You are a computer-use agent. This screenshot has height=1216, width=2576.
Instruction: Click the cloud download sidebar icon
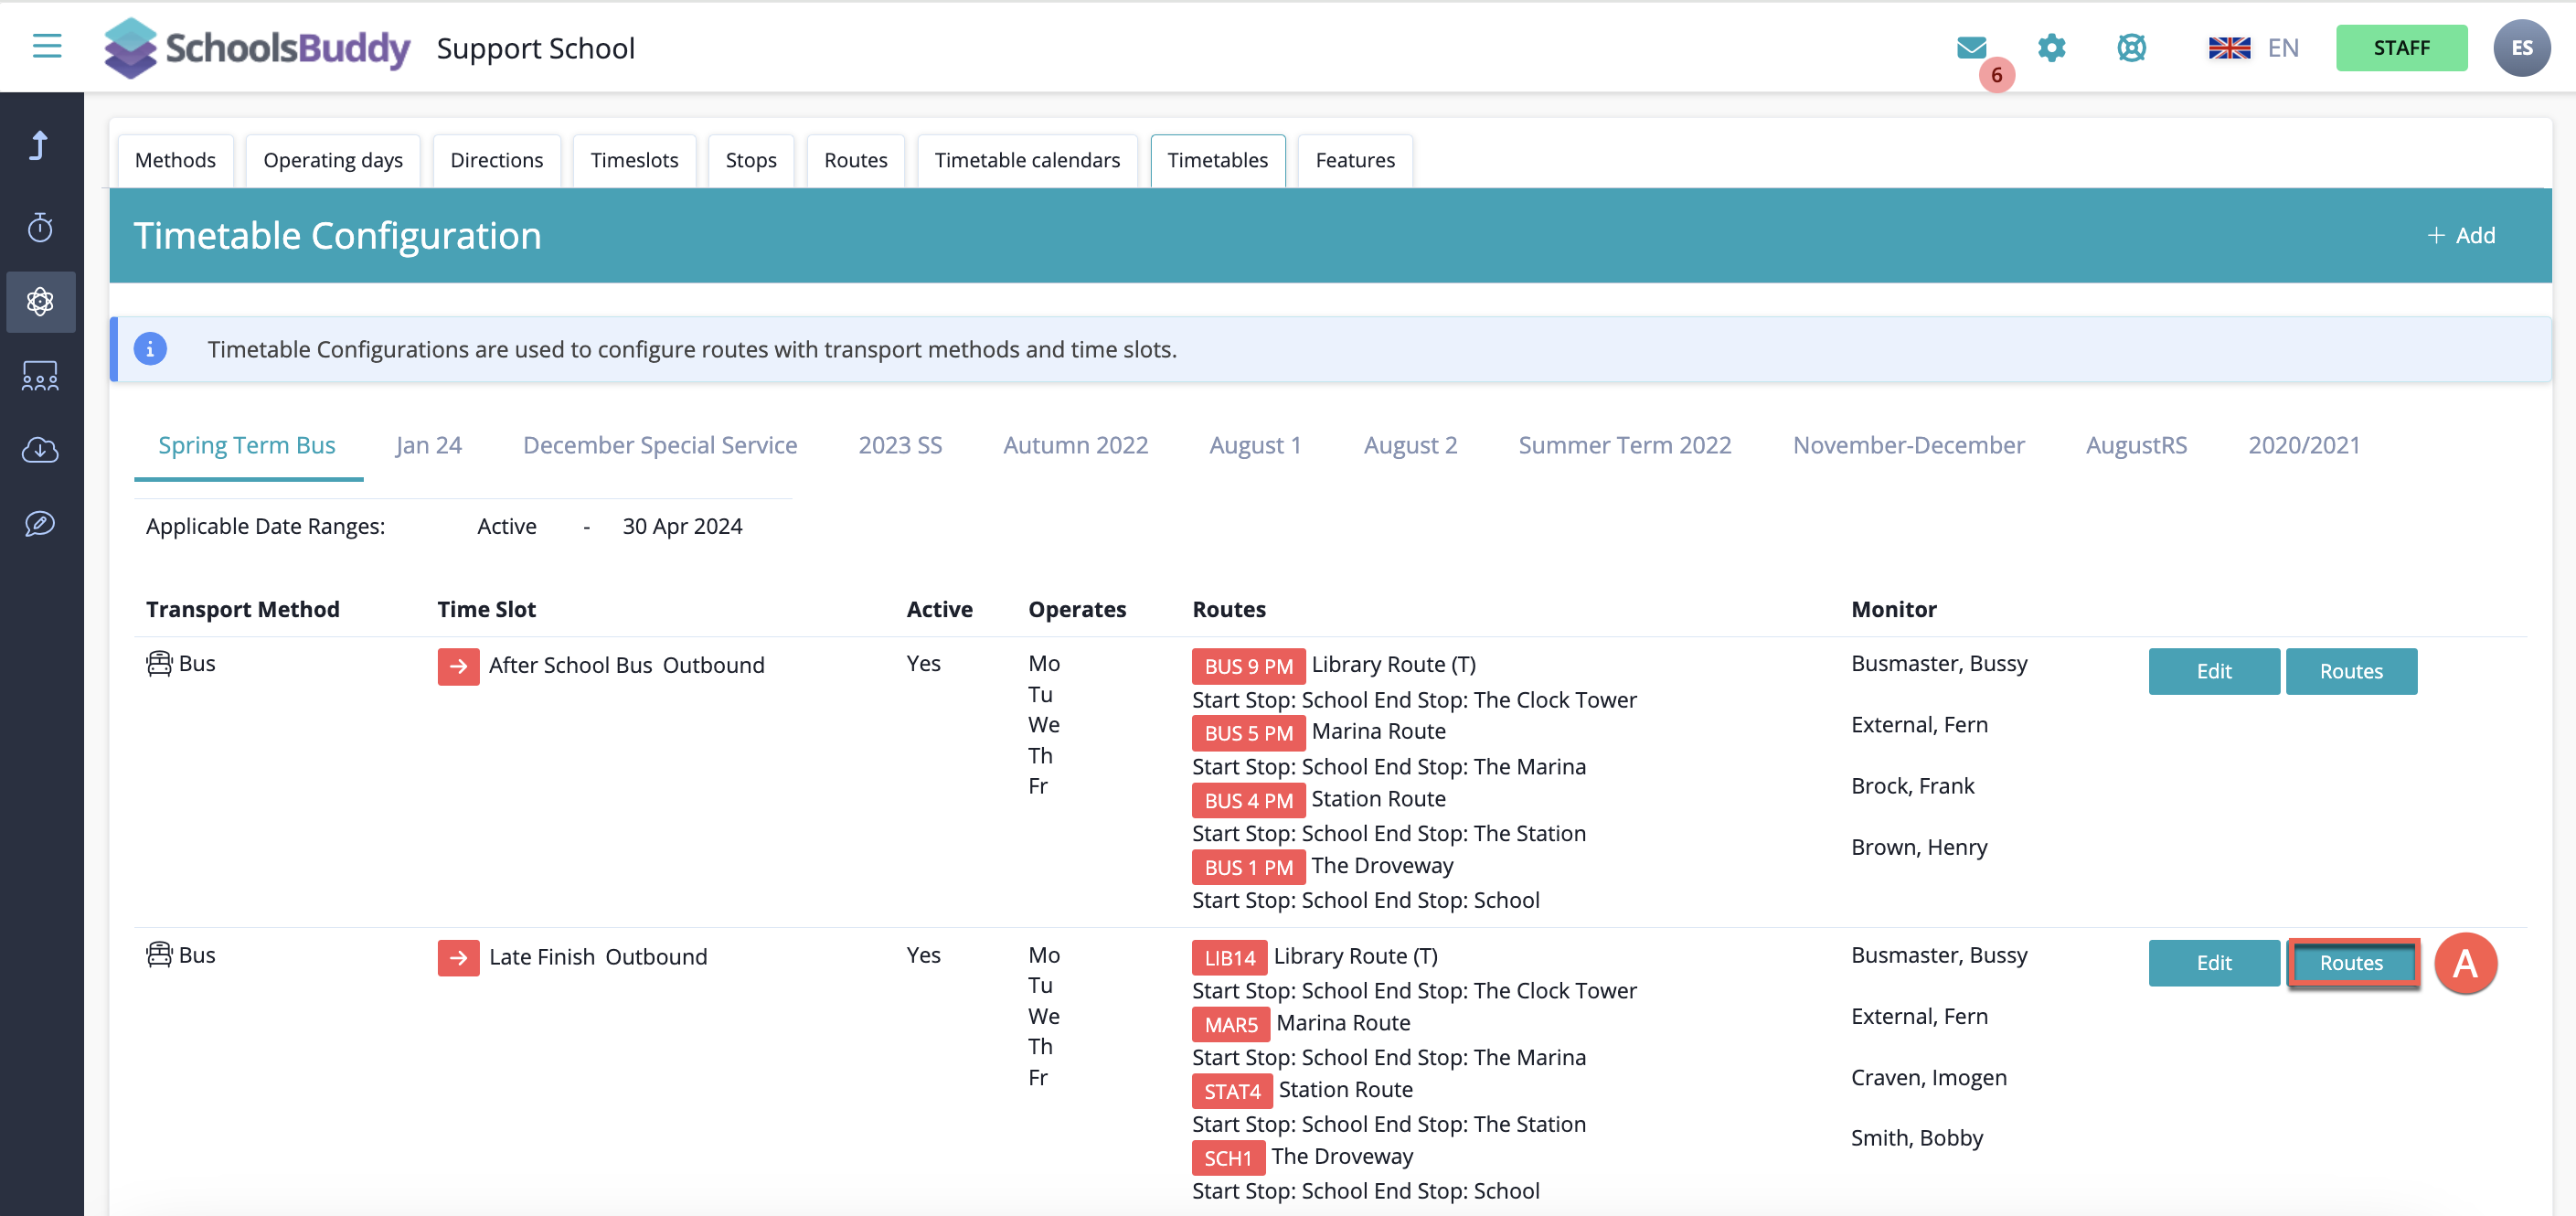tap(40, 450)
